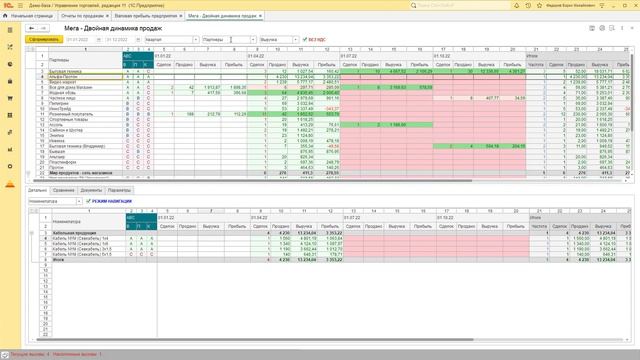This screenshot has height=360, width=640.
Task: Collapse group at Мир продуктов row
Action: pos(28,173)
